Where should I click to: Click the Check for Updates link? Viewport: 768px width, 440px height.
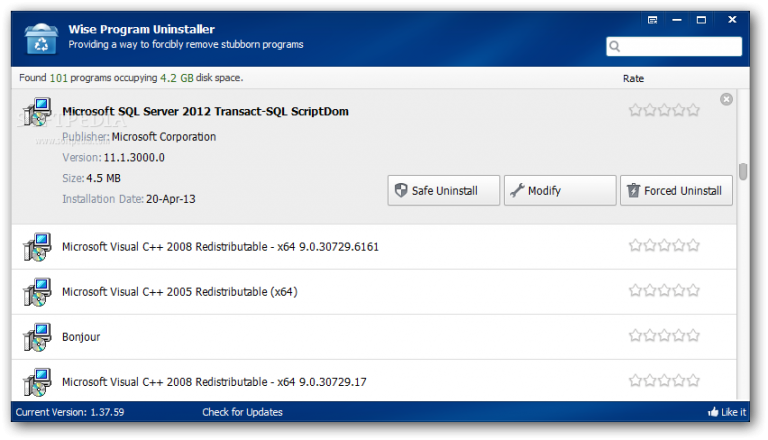coord(242,412)
